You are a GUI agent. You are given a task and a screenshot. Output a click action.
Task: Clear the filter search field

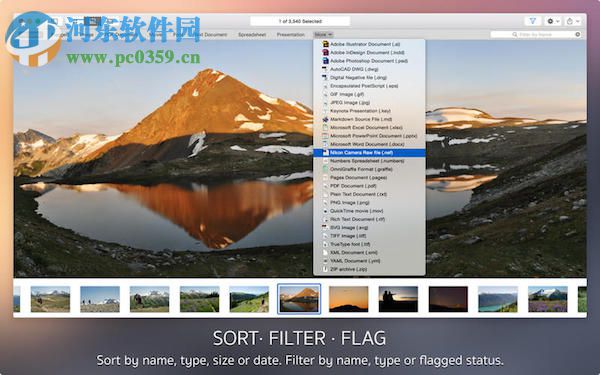pyautogui.click(x=577, y=34)
